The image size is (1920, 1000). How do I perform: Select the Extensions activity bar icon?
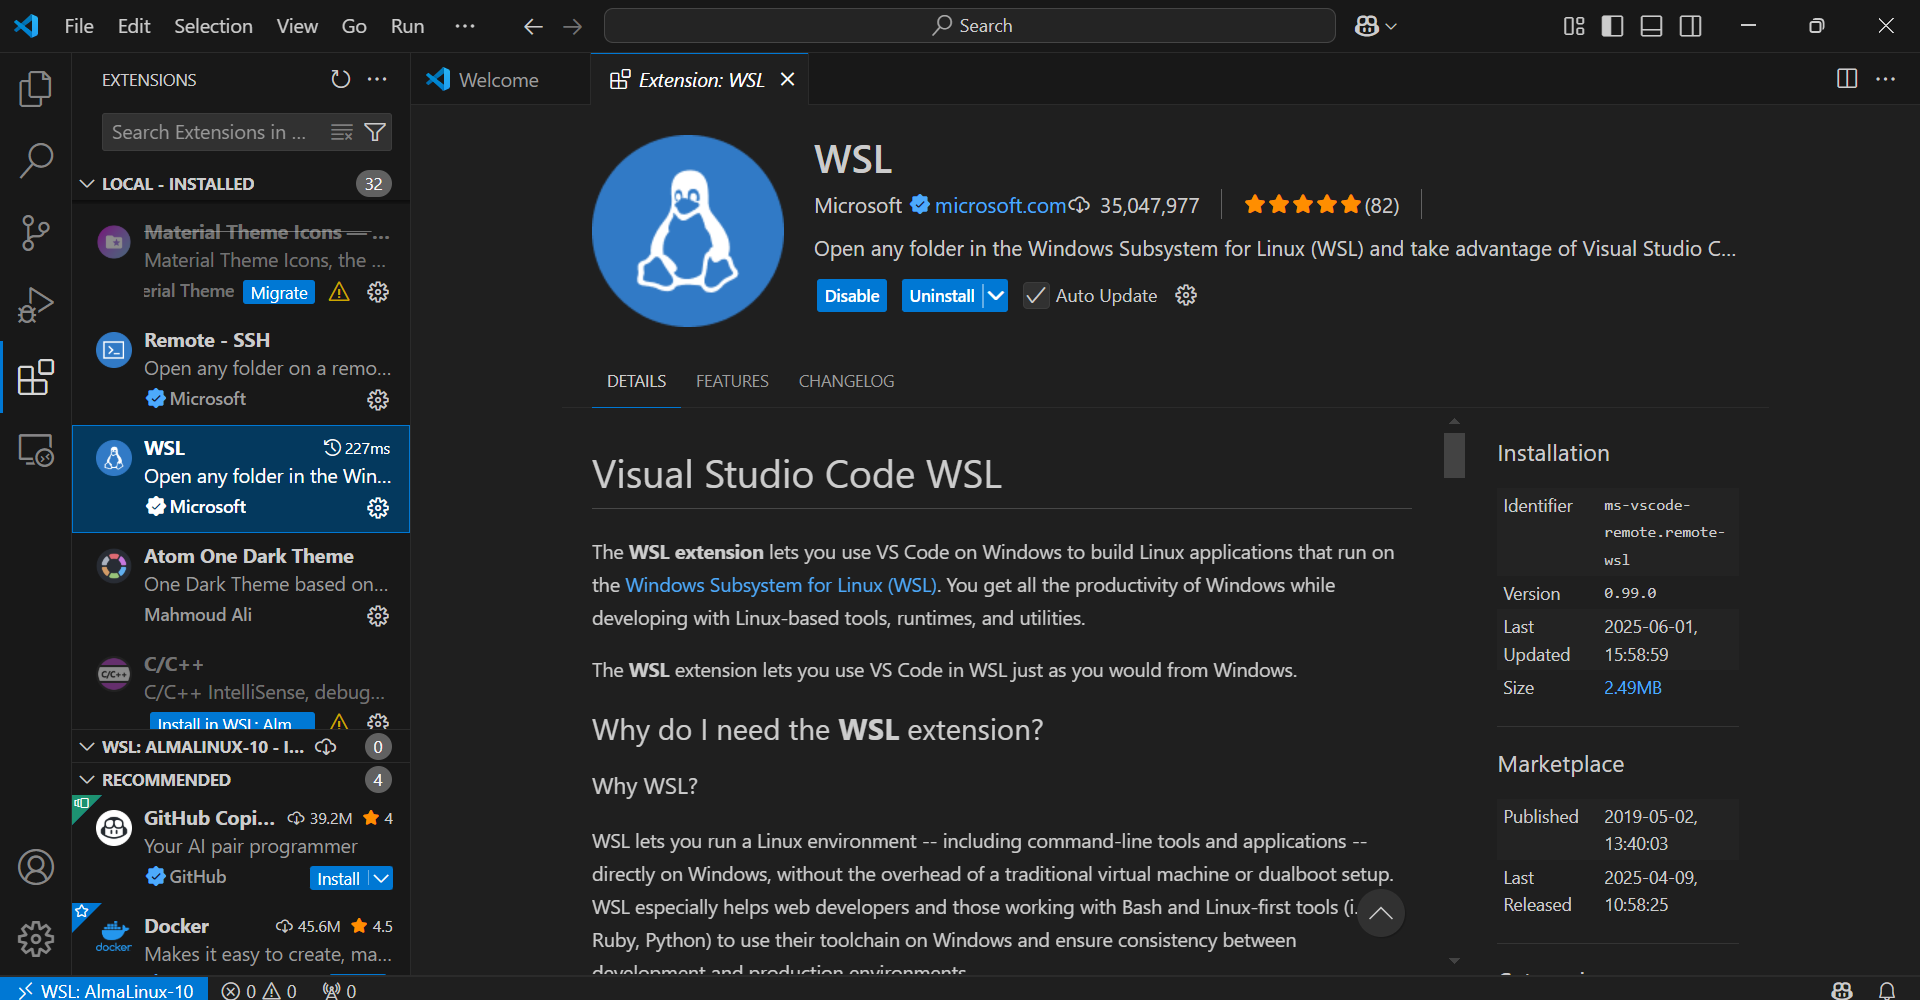click(x=36, y=377)
